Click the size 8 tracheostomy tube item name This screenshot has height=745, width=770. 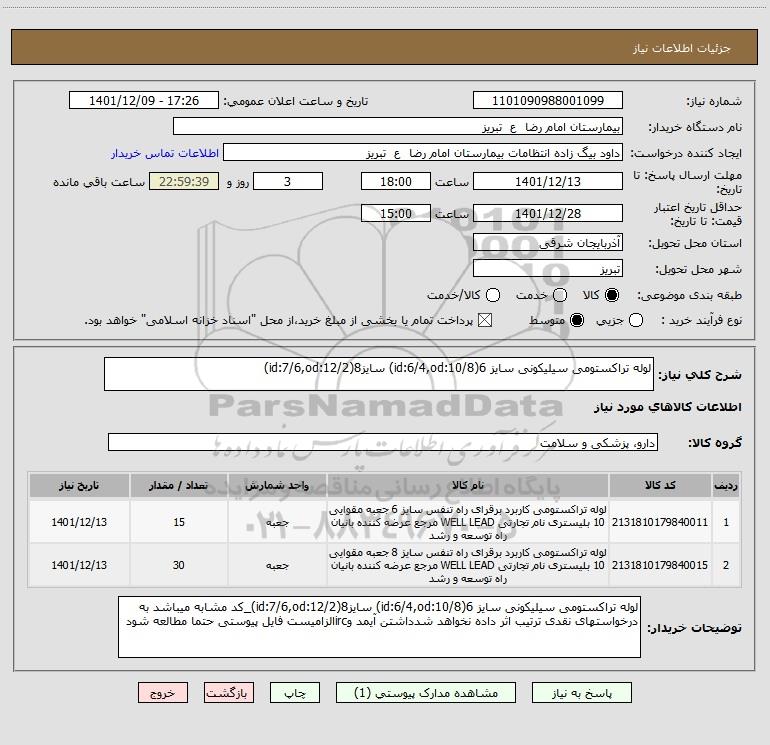[x=468, y=565]
